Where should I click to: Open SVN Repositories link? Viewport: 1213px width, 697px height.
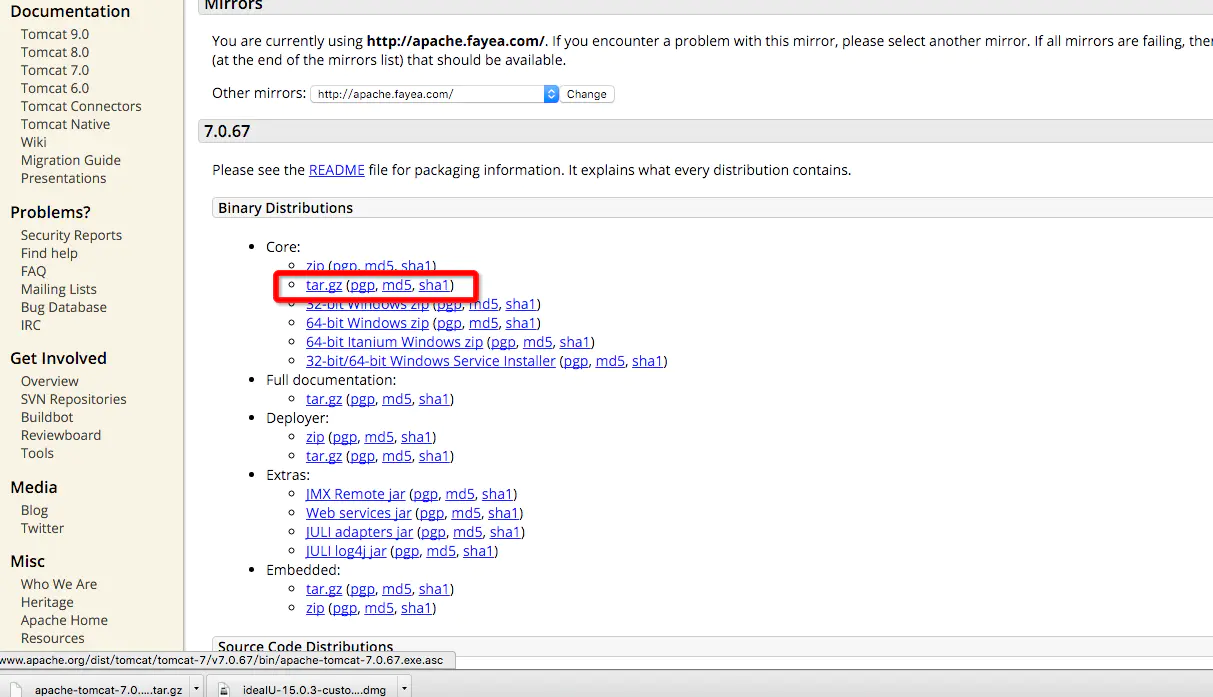pyautogui.click(x=74, y=399)
